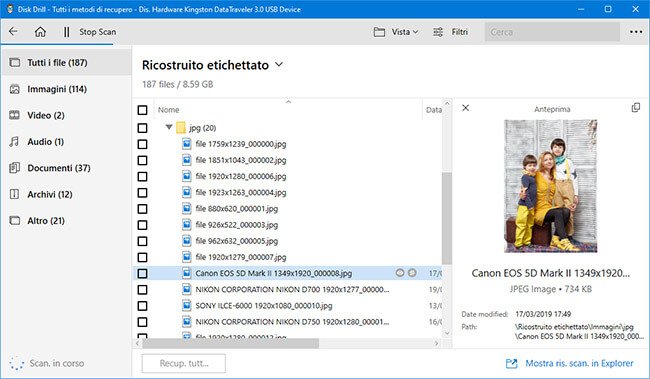Click image icon of file 880x620_000001.jpg
Viewport: 650px width, 379px height.
pos(187,209)
